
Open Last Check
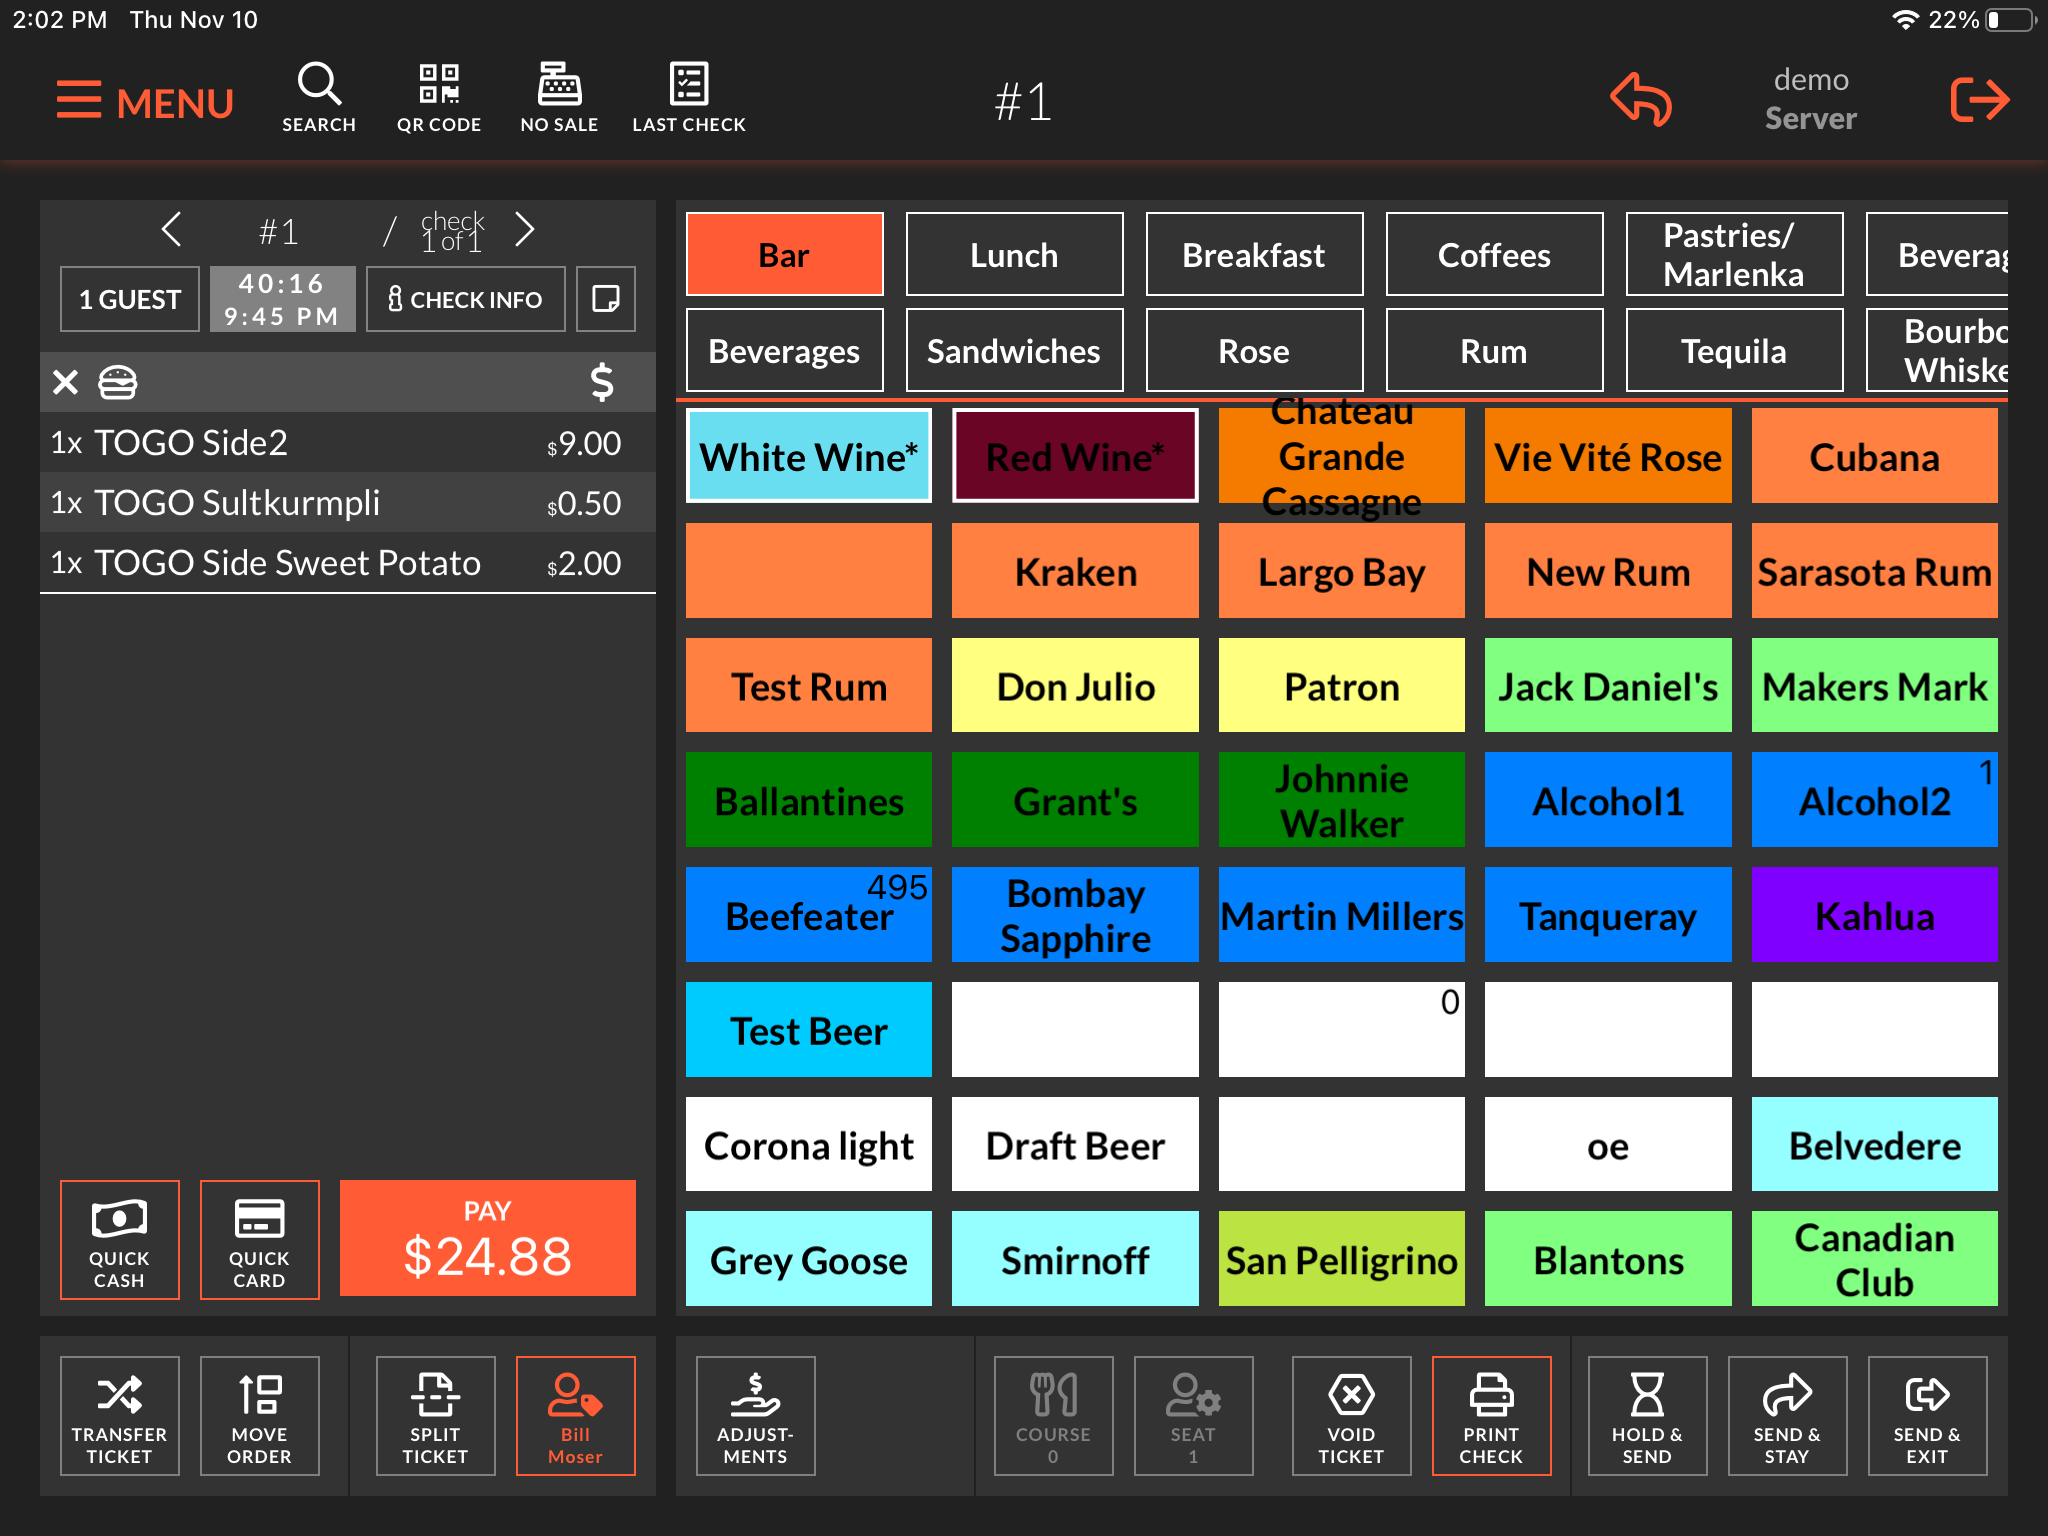pos(689,98)
